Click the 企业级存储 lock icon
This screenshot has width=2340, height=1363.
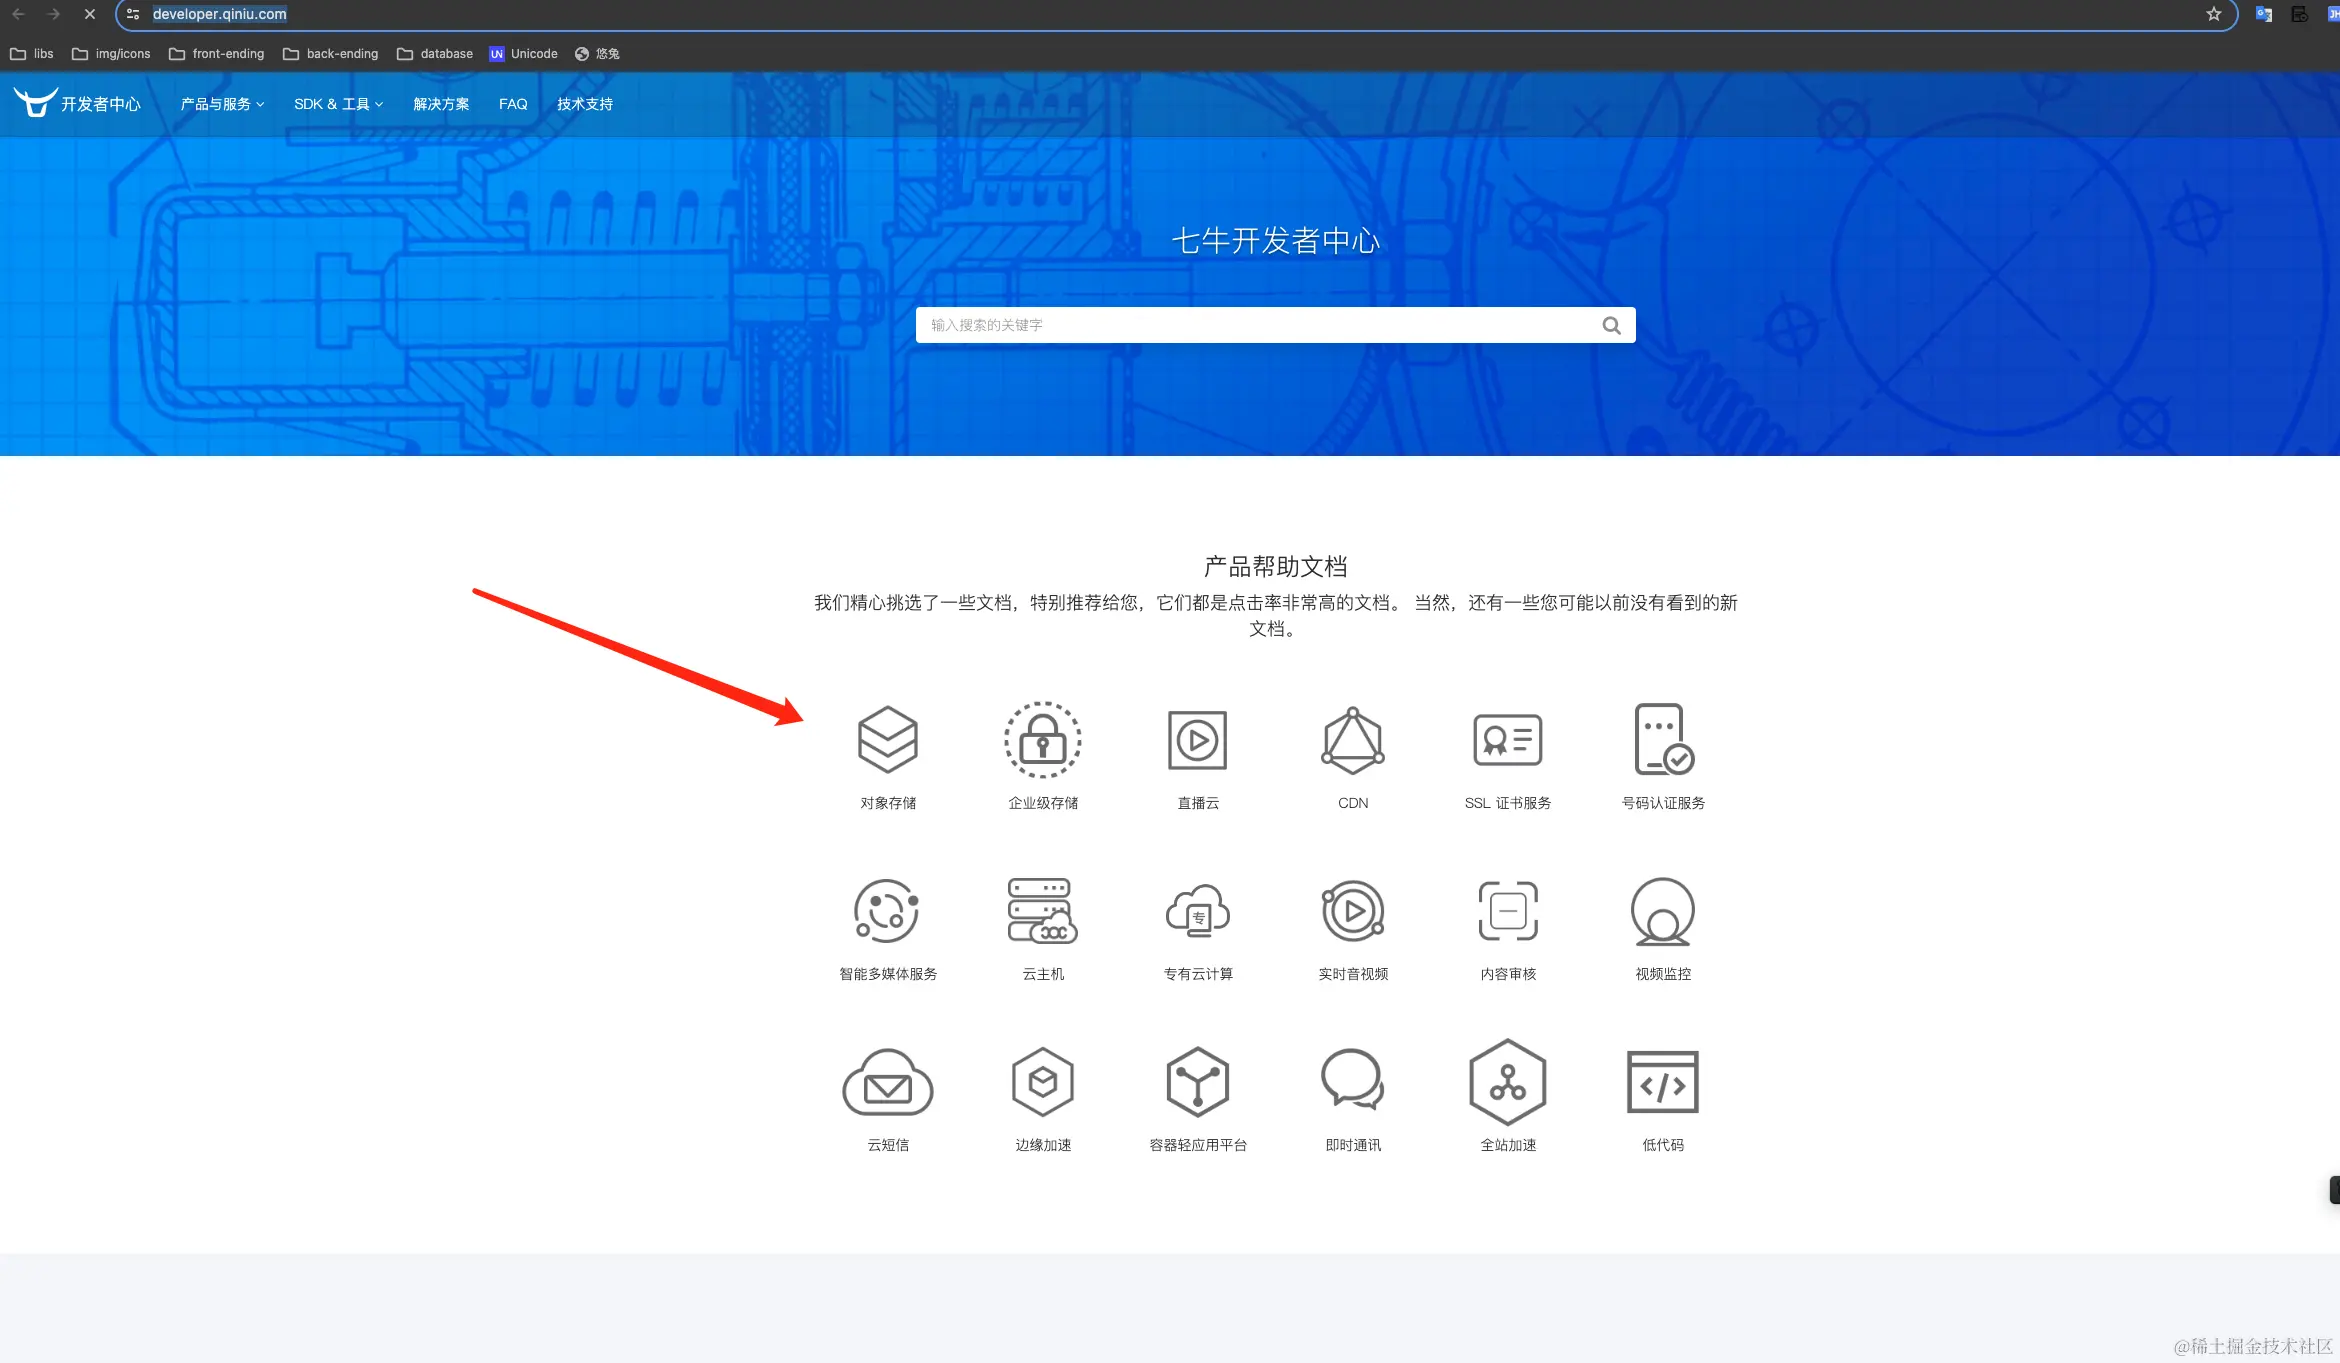point(1042,740)
